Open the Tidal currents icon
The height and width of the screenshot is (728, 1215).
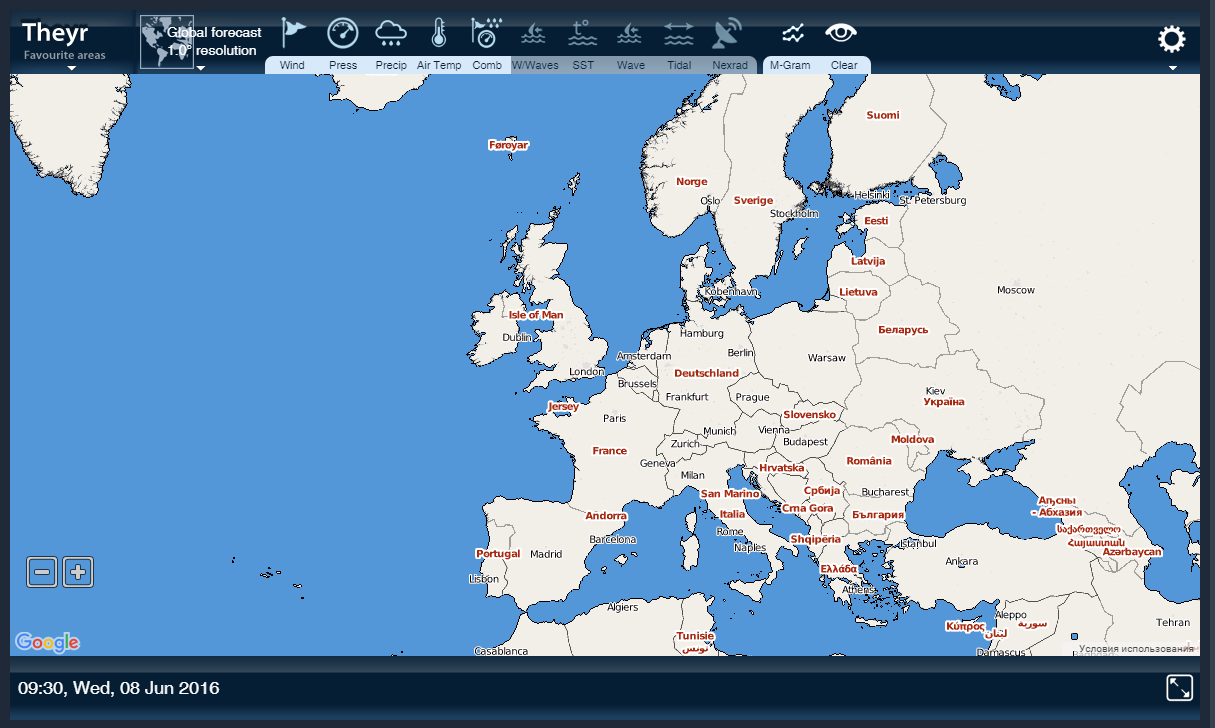(x=679, y=33)
